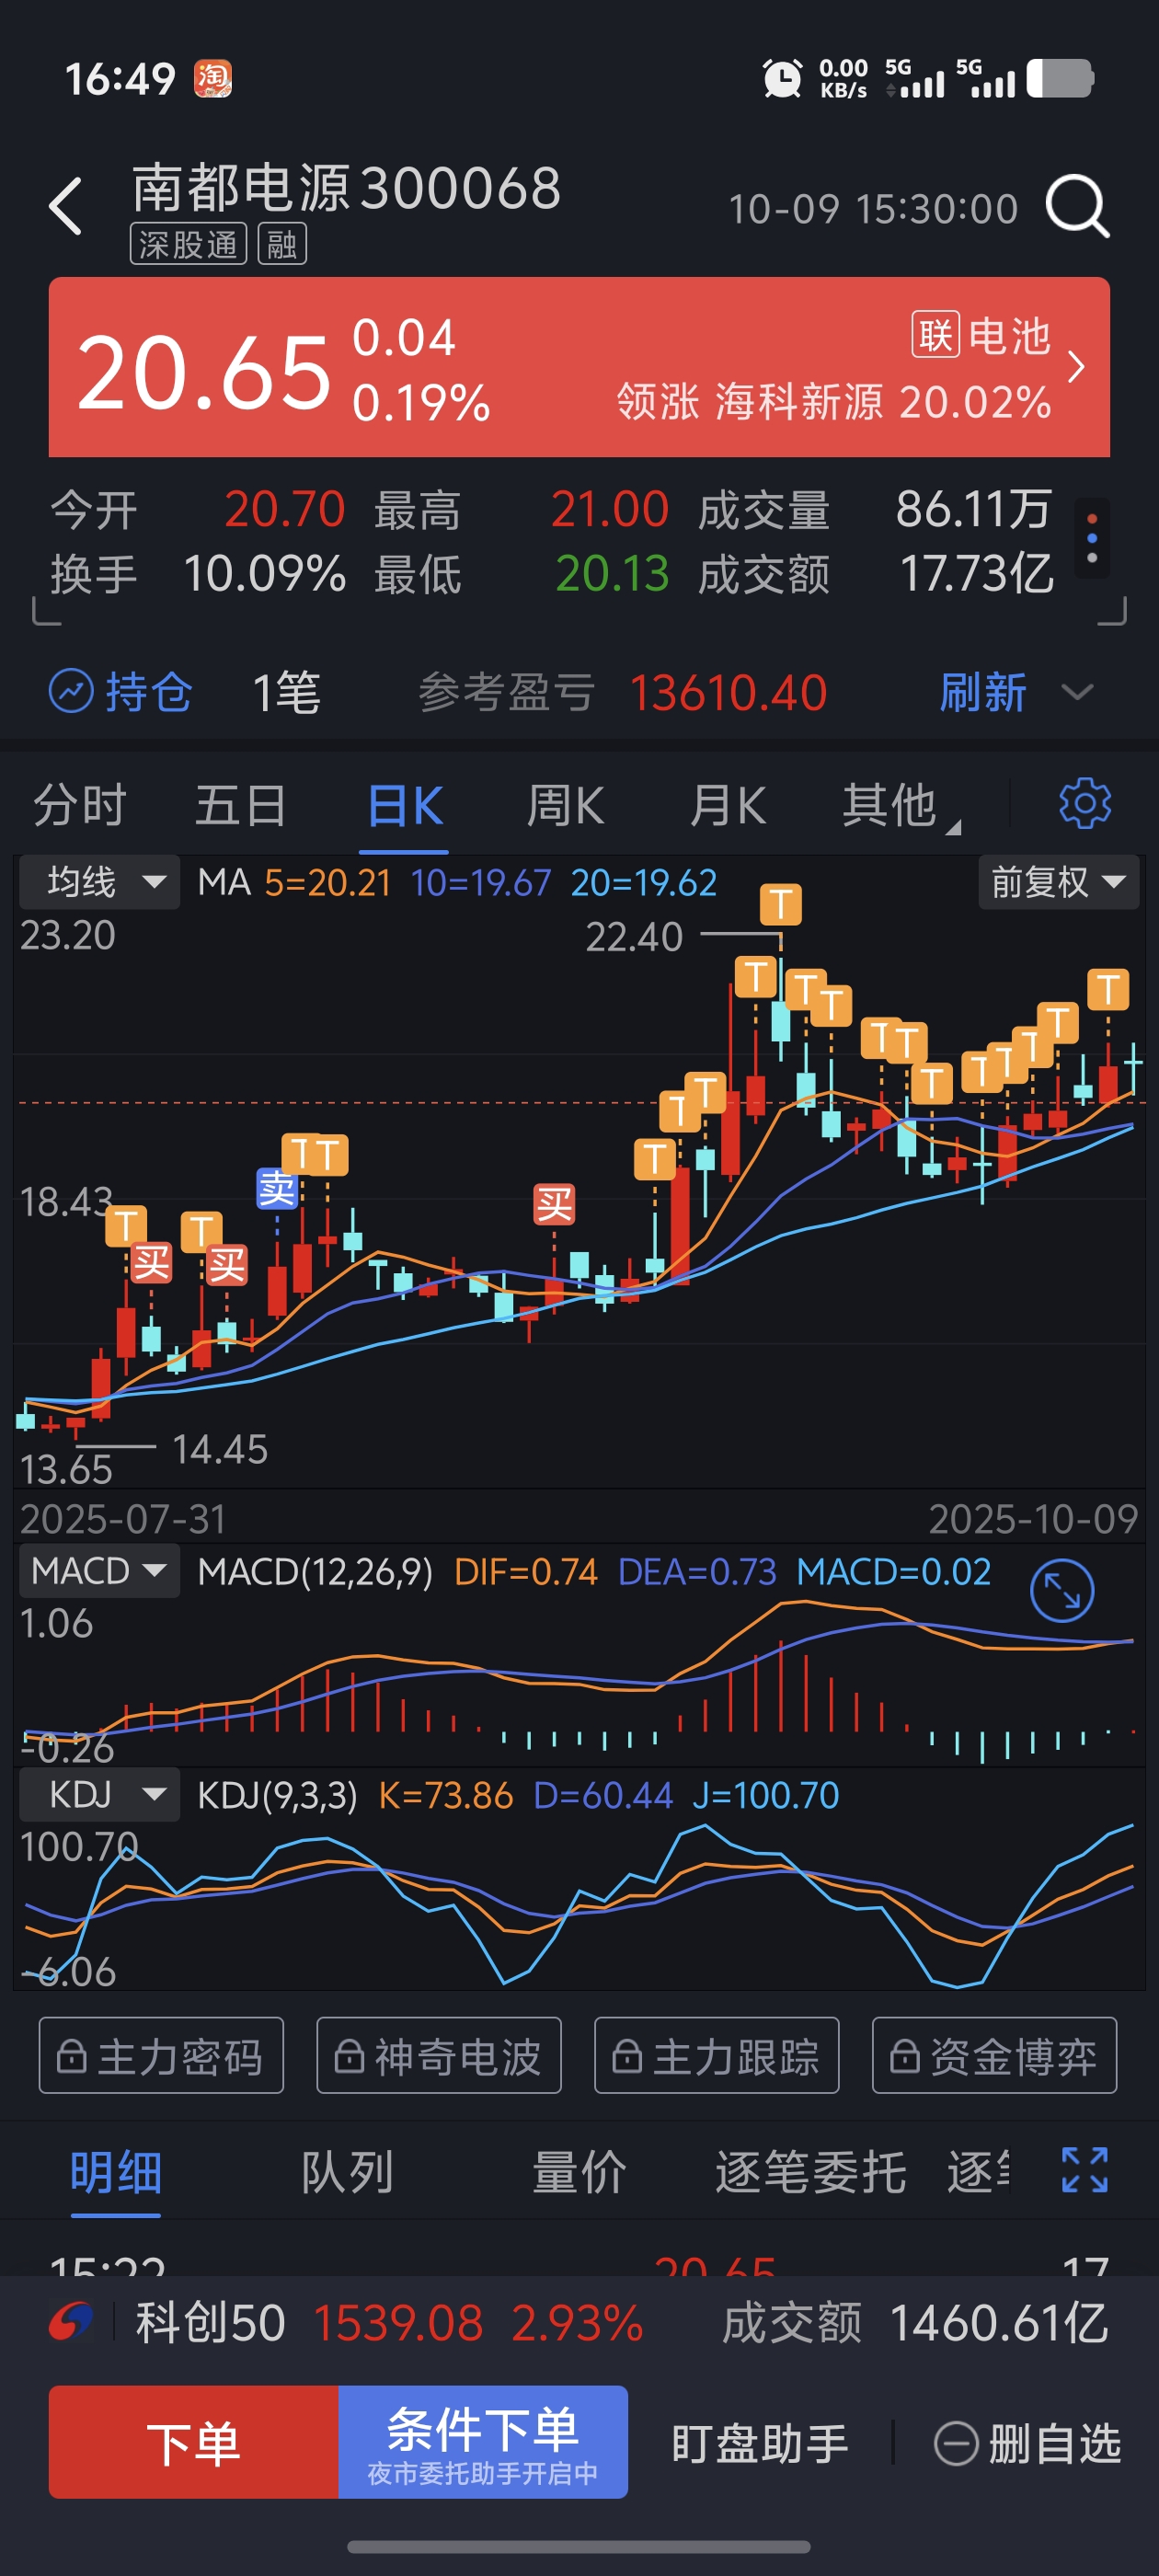Select the 明细 tab

tap(116, 2172)
